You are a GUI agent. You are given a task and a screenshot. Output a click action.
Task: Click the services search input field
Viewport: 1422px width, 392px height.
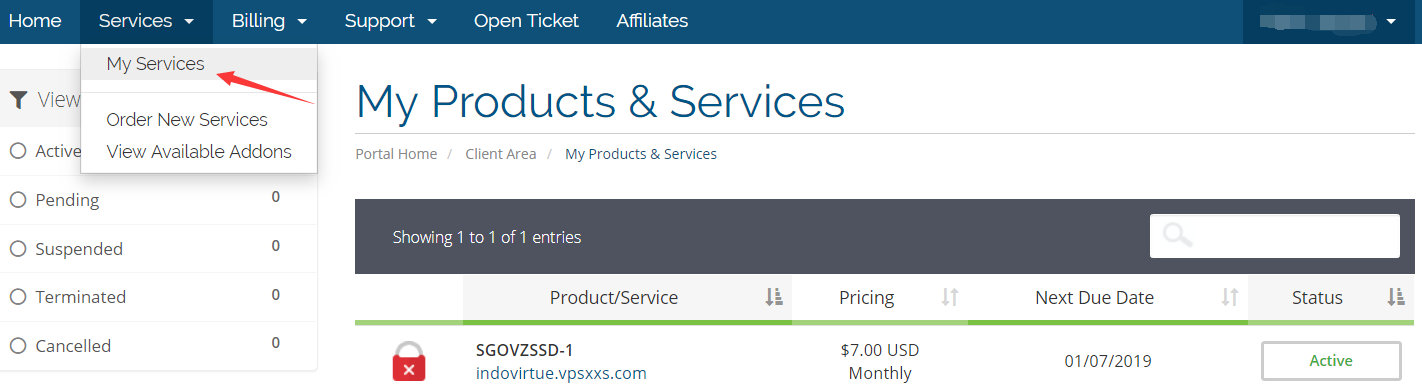click(x=1274, y=236)
